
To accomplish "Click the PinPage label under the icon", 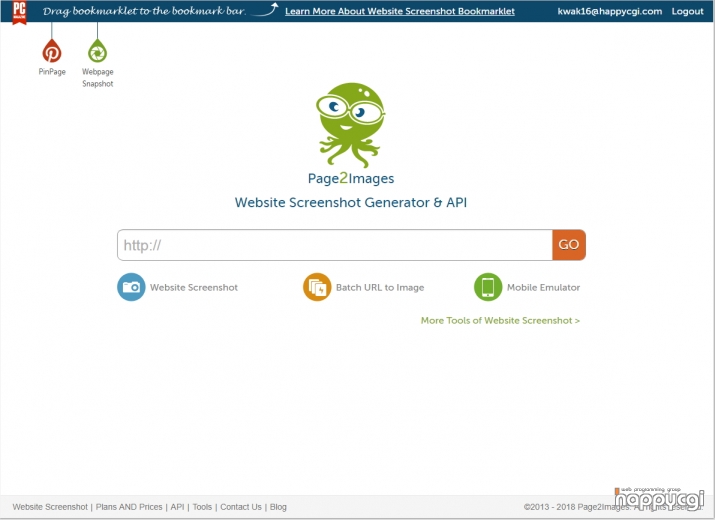I will coord(52,72).
